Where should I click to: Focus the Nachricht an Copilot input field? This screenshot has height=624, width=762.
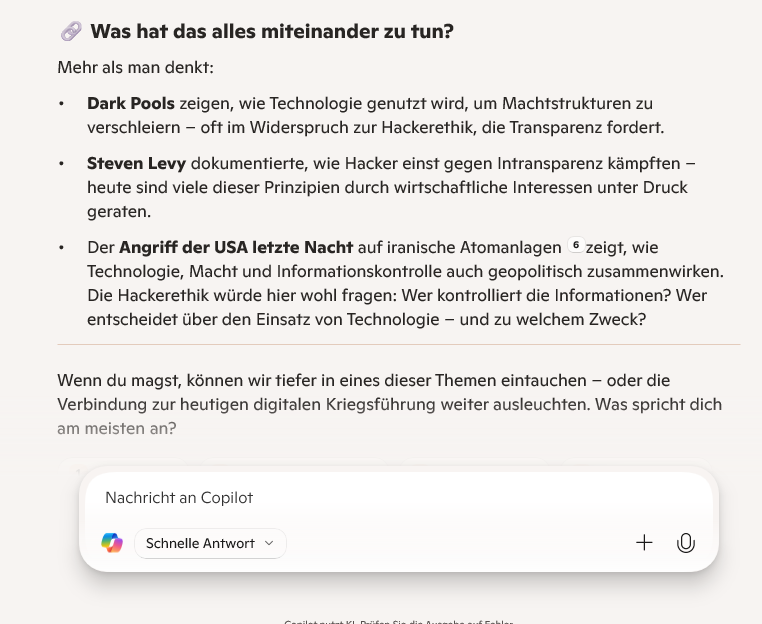(398, 498)
